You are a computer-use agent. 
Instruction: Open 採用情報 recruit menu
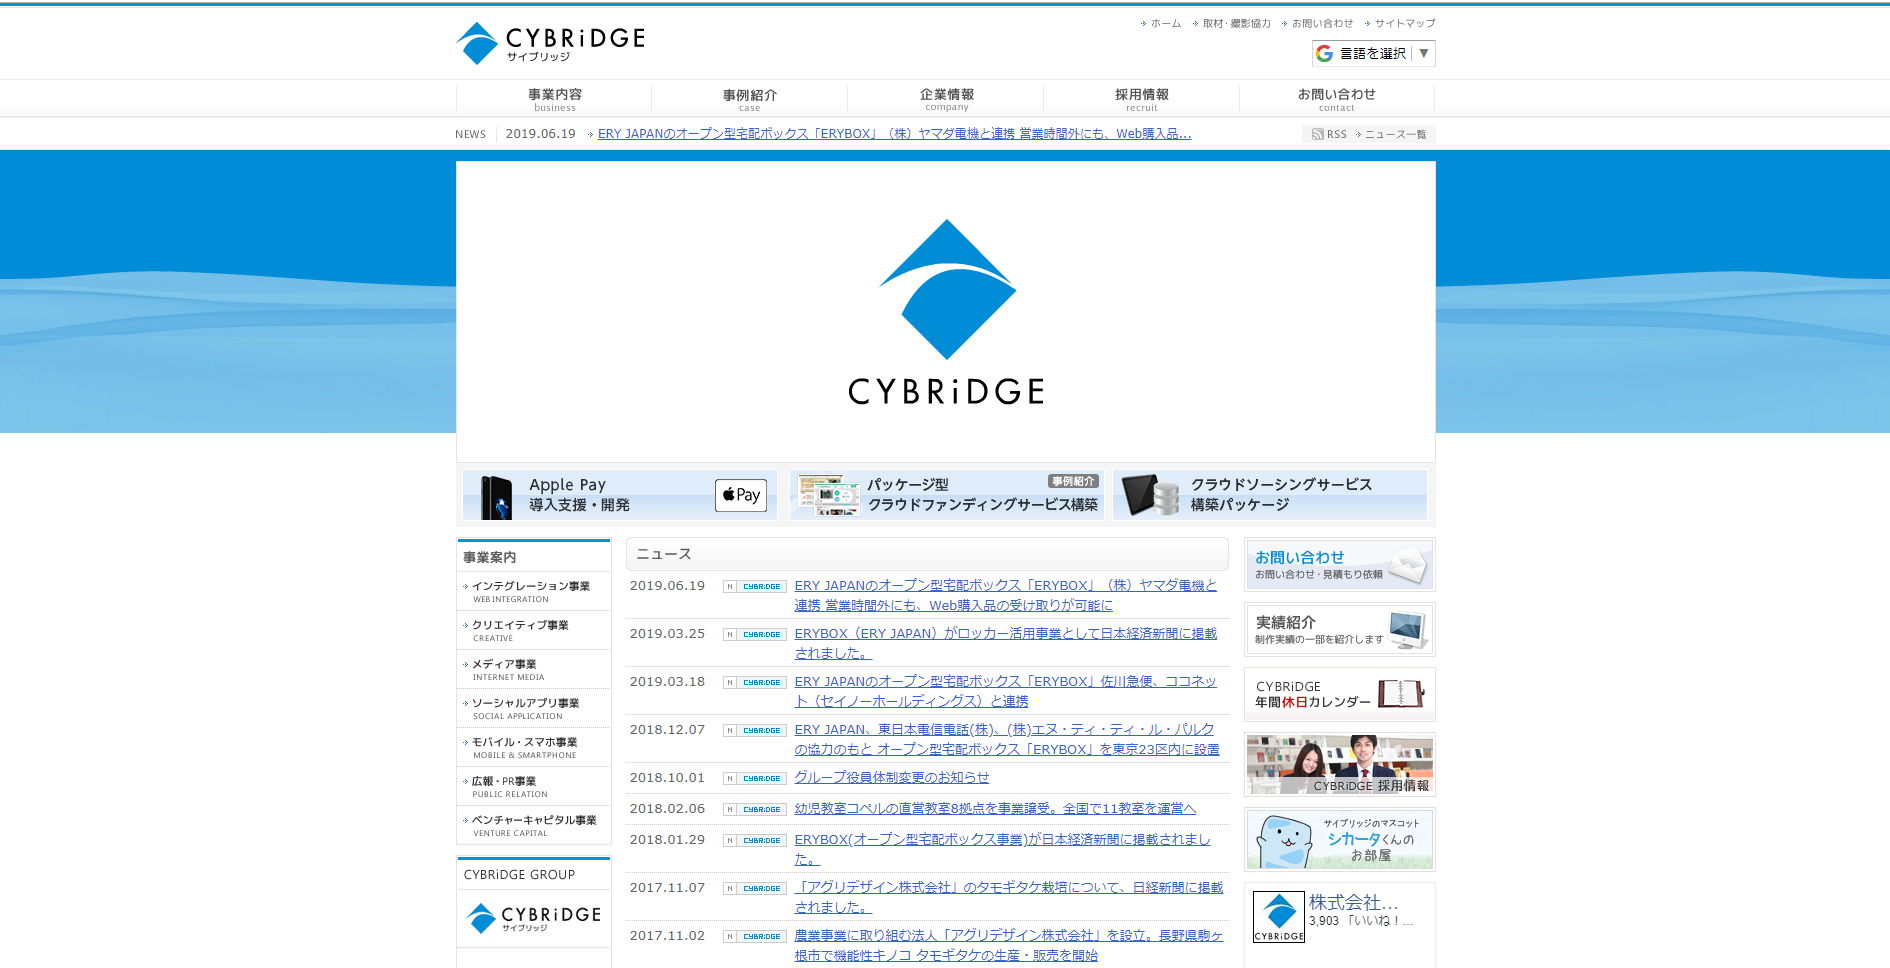click(1141, 99)
